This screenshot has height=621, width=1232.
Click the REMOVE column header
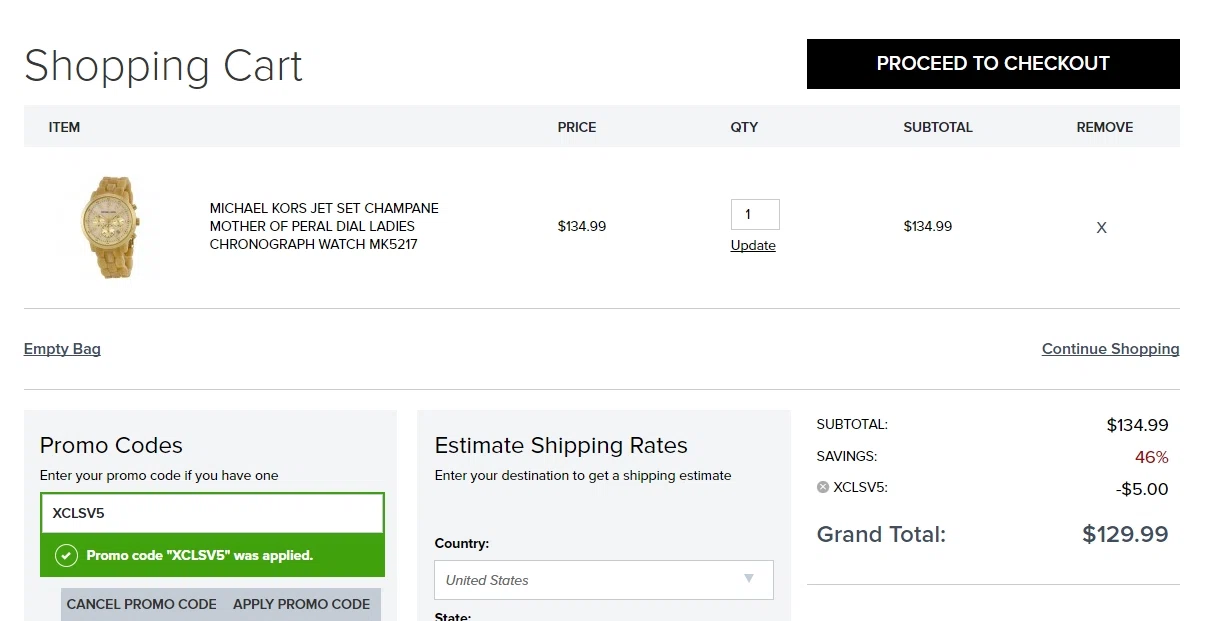pyautogui.click(x=1105, y=127)
